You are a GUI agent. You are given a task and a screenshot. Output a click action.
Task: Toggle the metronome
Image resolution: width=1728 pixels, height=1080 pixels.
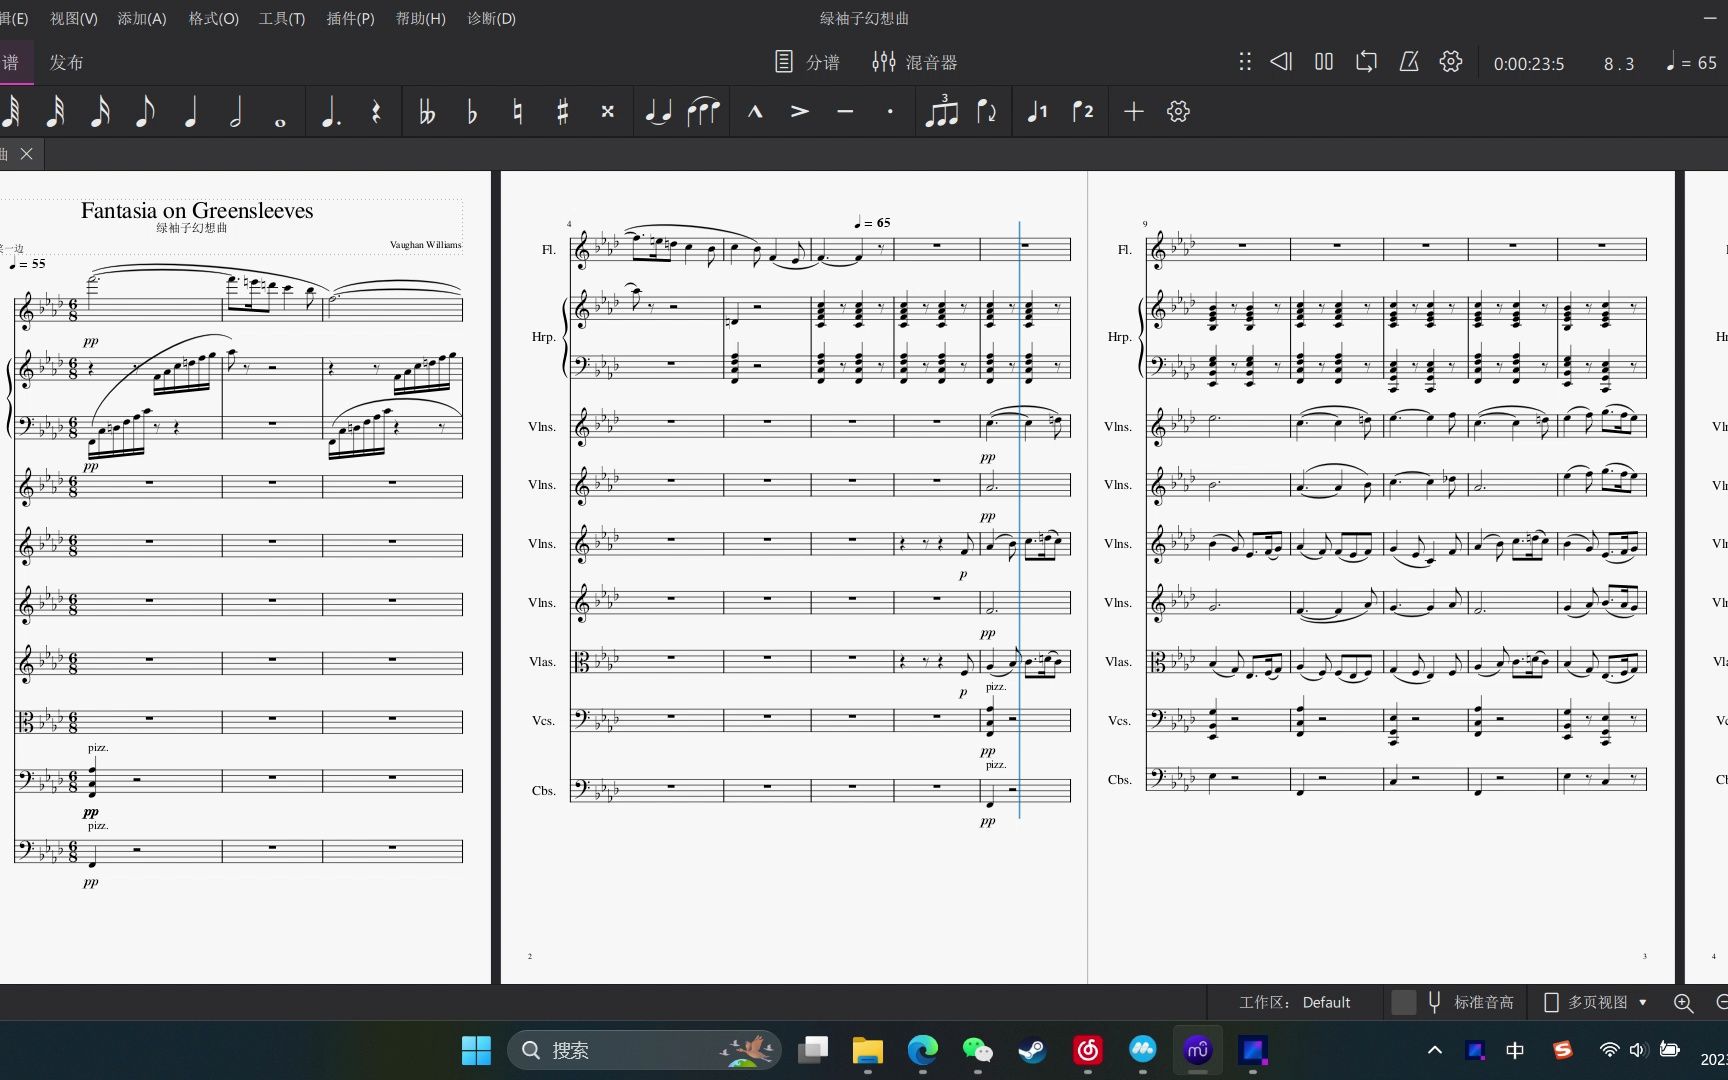1409,62
